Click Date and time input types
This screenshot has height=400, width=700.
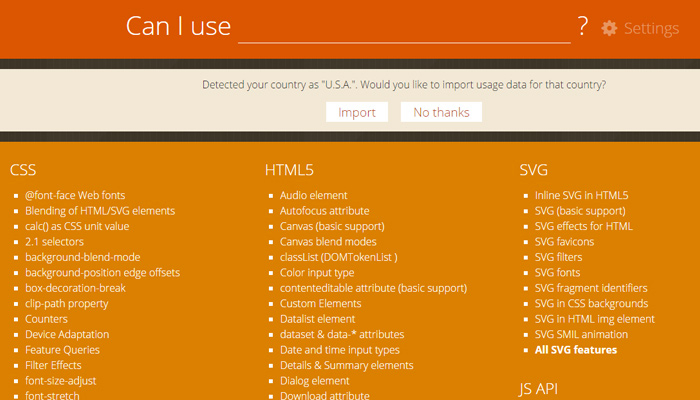[x=340, y=350]
